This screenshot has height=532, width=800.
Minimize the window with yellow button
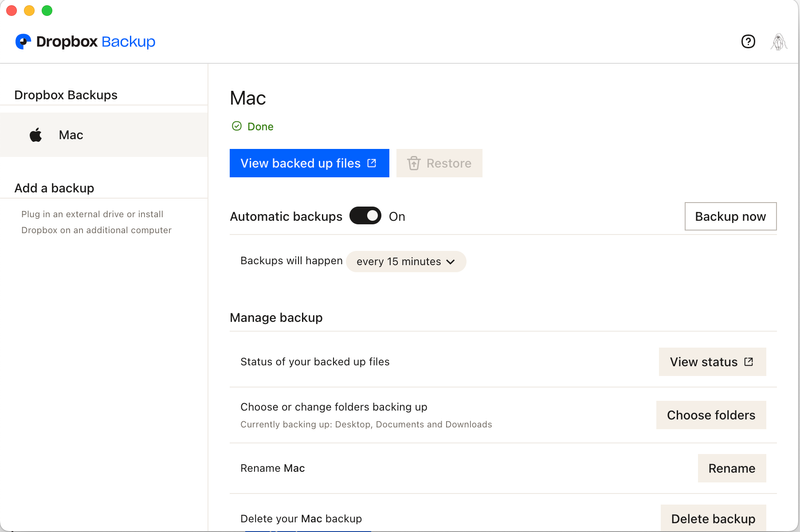click(29, 10)
